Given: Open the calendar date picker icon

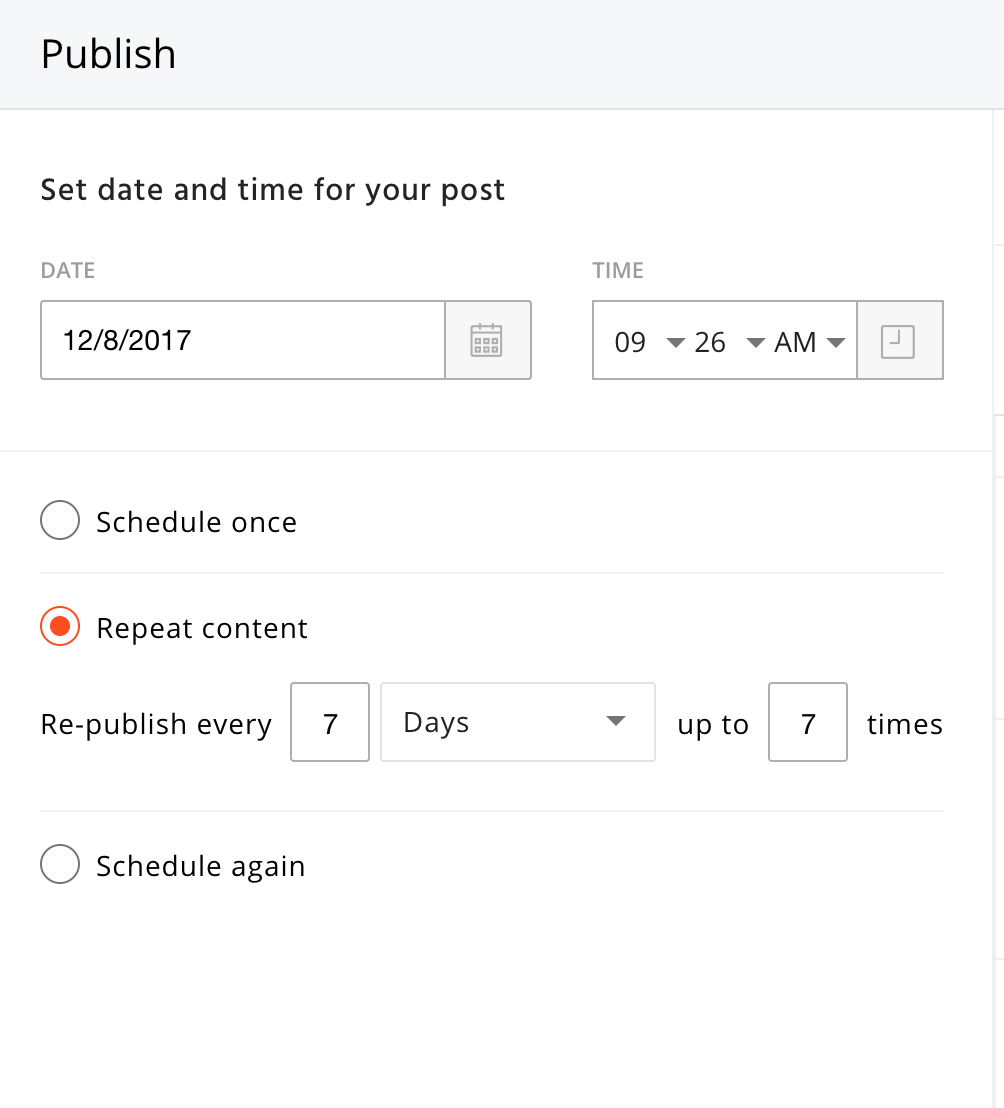Looking at the screenshot, I should click(487, 341).
